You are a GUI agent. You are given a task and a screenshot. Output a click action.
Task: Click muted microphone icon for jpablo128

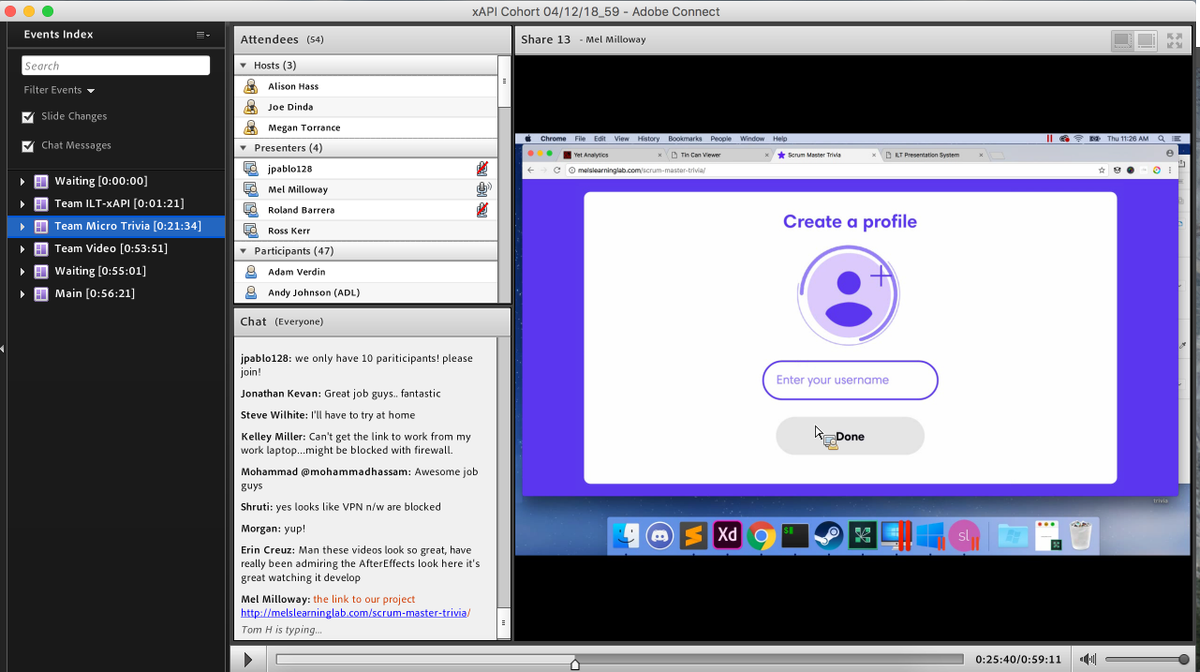483,168
